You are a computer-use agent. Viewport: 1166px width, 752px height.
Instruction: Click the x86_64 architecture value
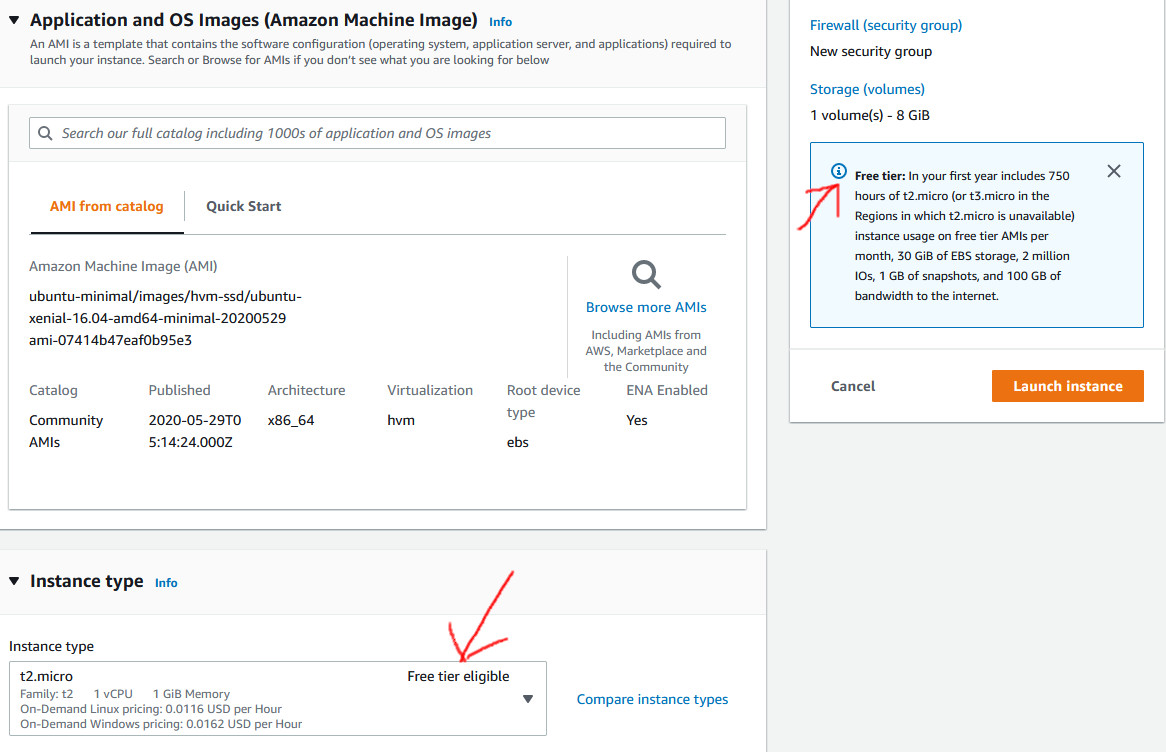[x=291, y=420]
